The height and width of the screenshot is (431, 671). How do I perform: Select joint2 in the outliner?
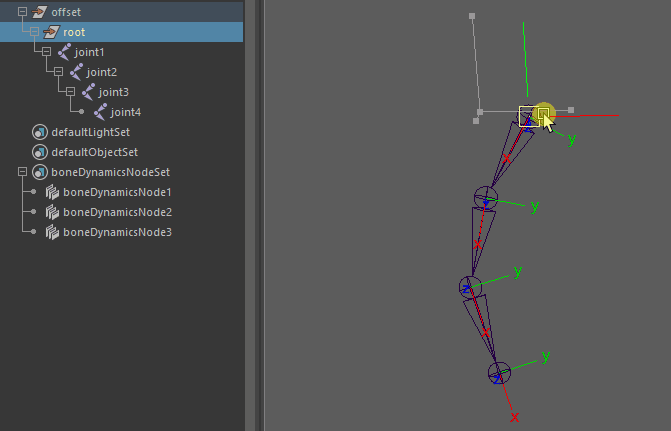click(x=101, y=72)
